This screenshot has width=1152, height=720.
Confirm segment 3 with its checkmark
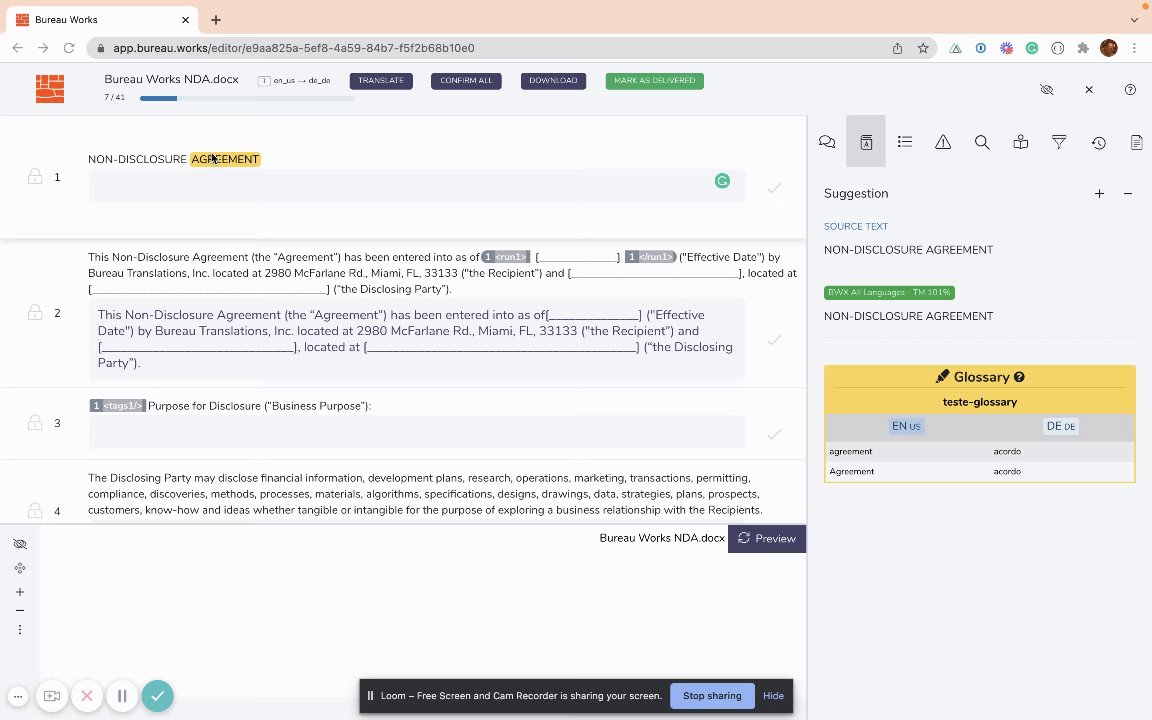(774, 435)
